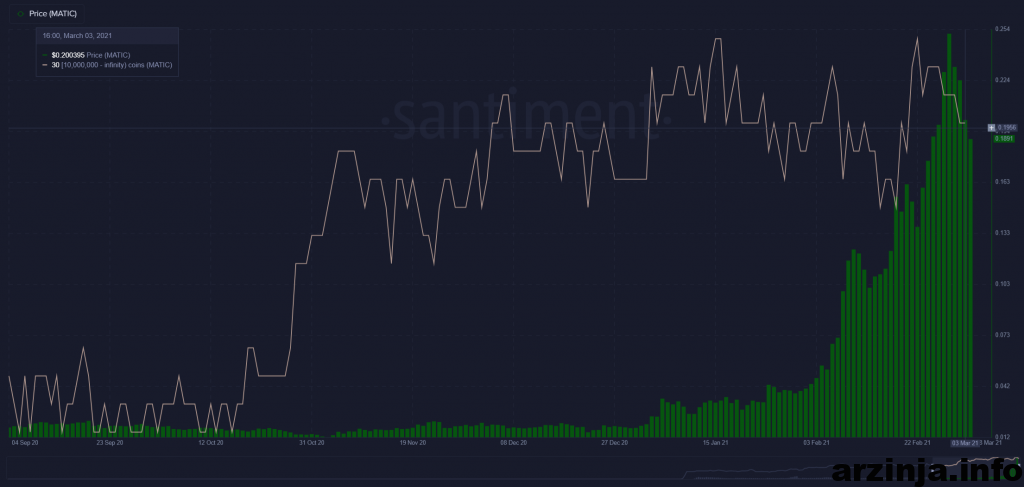Click the 0.103 value on price axis
This screenshot has width=1024, height=487.
(x=1001, y=284)
